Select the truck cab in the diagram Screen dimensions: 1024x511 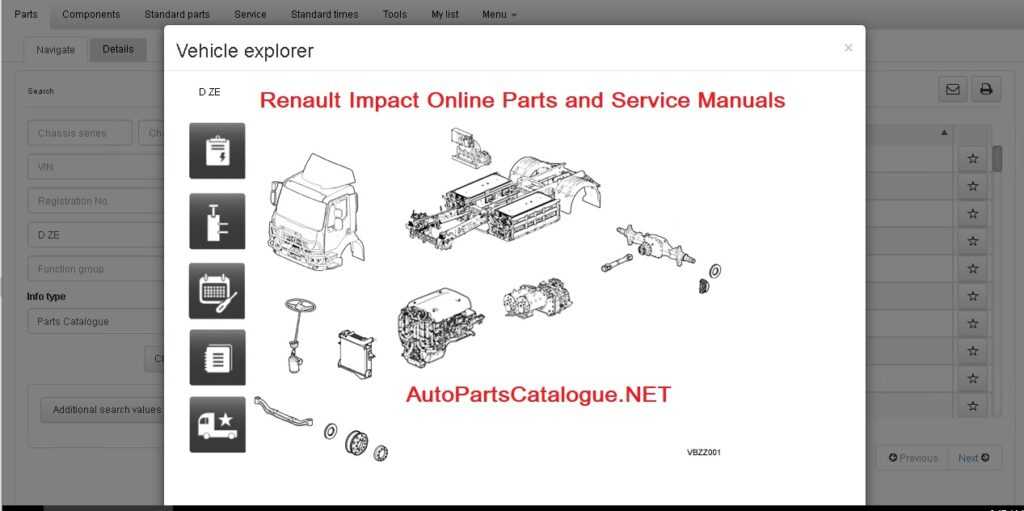click(x=315, y=213)
